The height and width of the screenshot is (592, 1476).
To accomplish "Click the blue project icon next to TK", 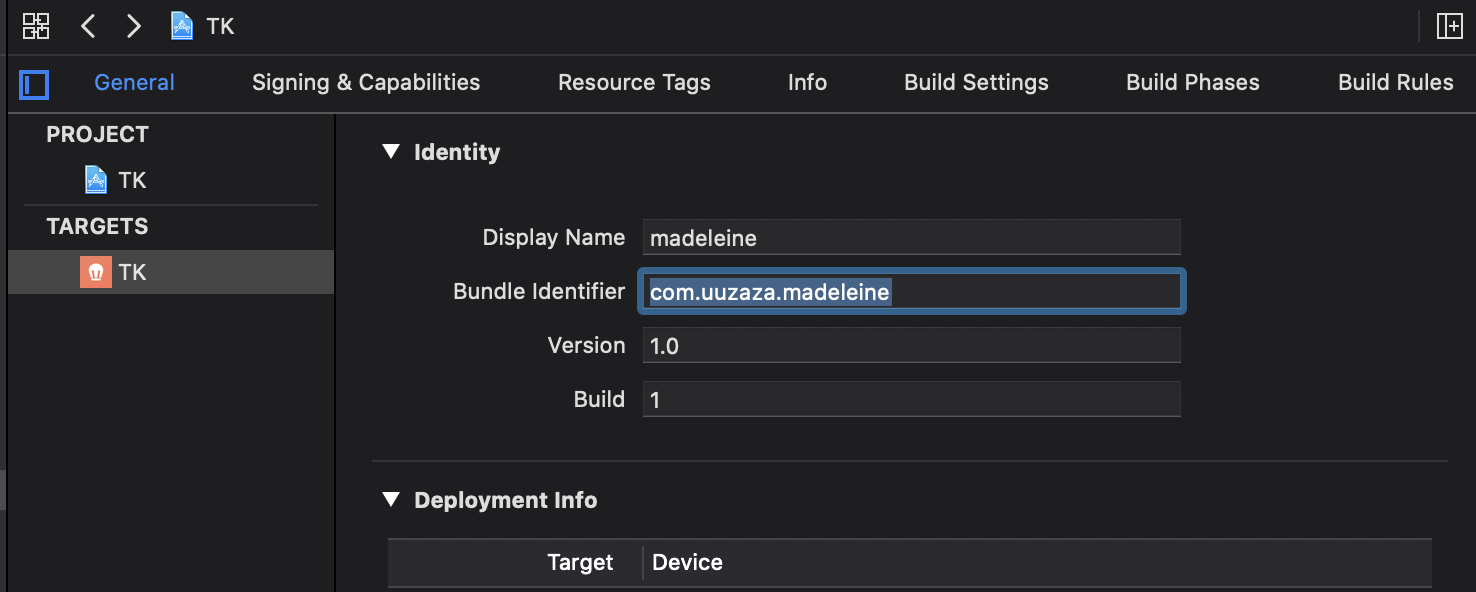I will click(96, 180).
